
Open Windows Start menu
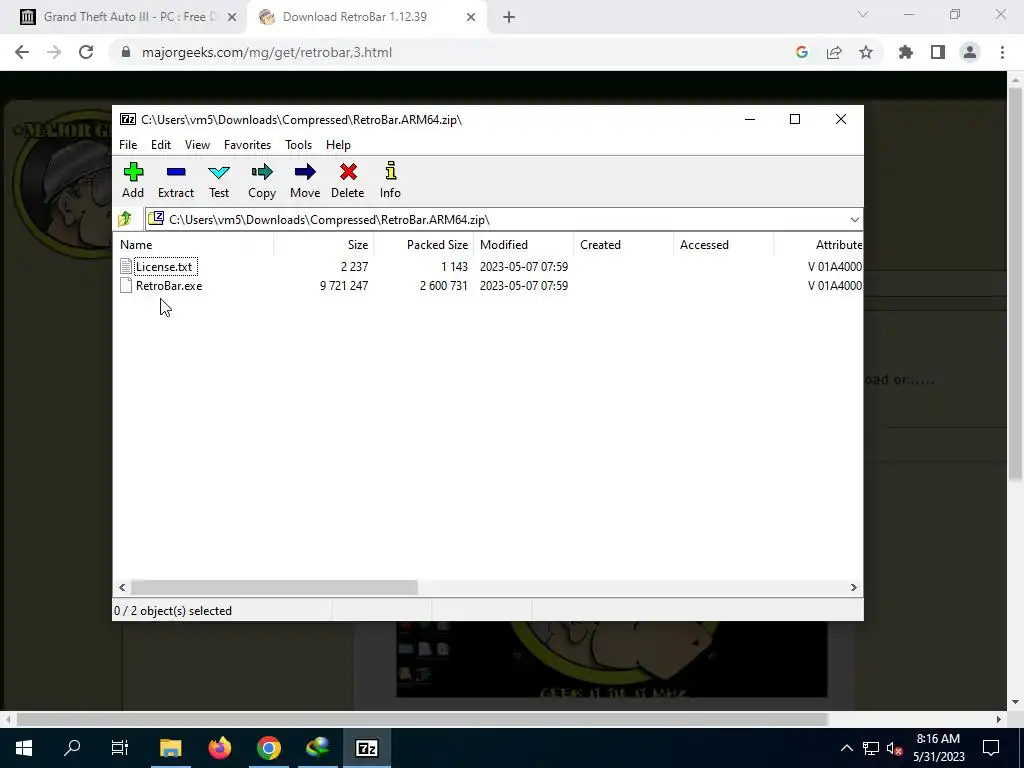point(24,748)
